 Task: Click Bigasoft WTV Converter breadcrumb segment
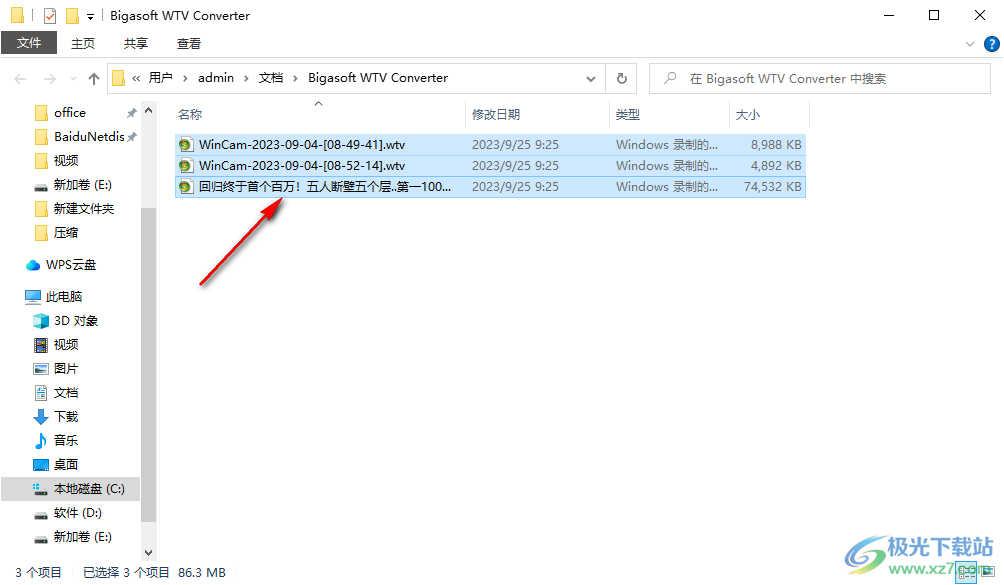coord(378,78)
